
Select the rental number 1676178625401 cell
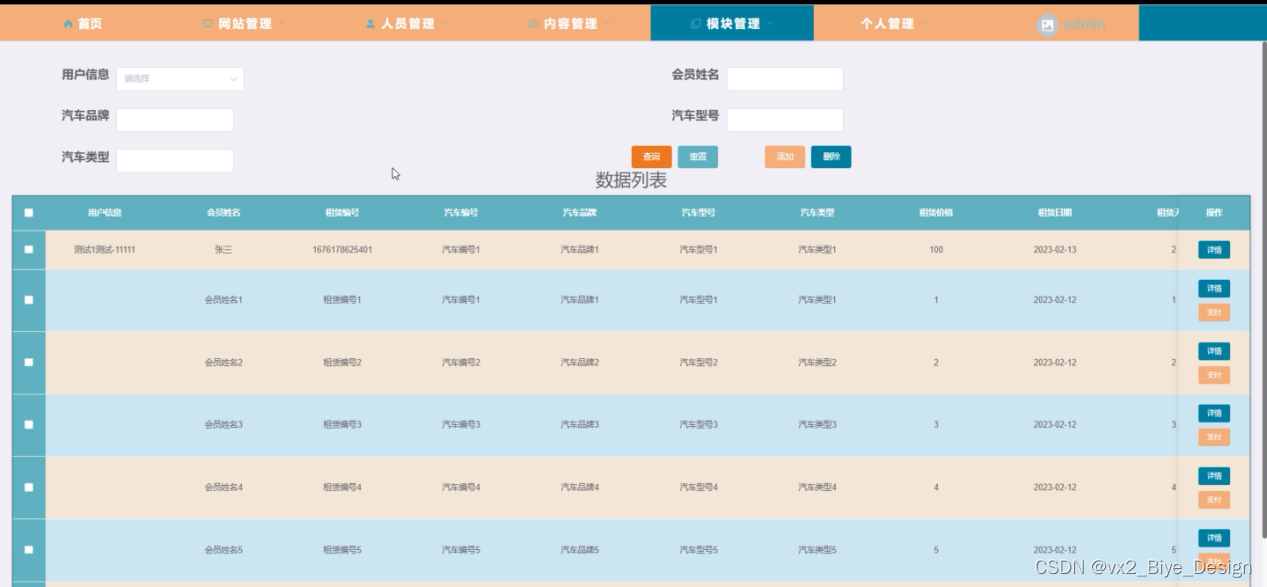(342, 250)
